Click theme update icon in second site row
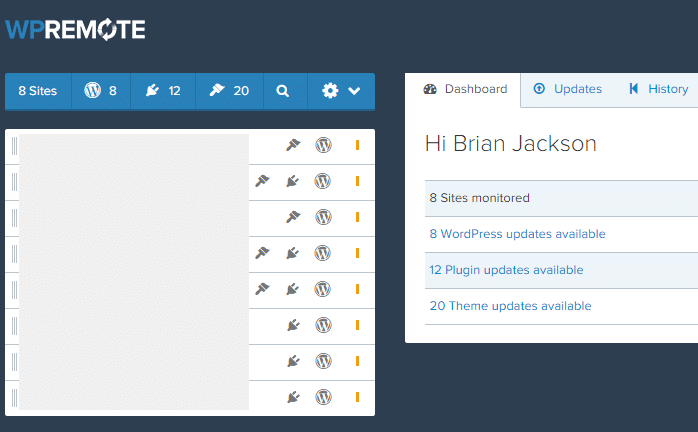698x432 pixels. pyautogui.click(x=262, y=181)
